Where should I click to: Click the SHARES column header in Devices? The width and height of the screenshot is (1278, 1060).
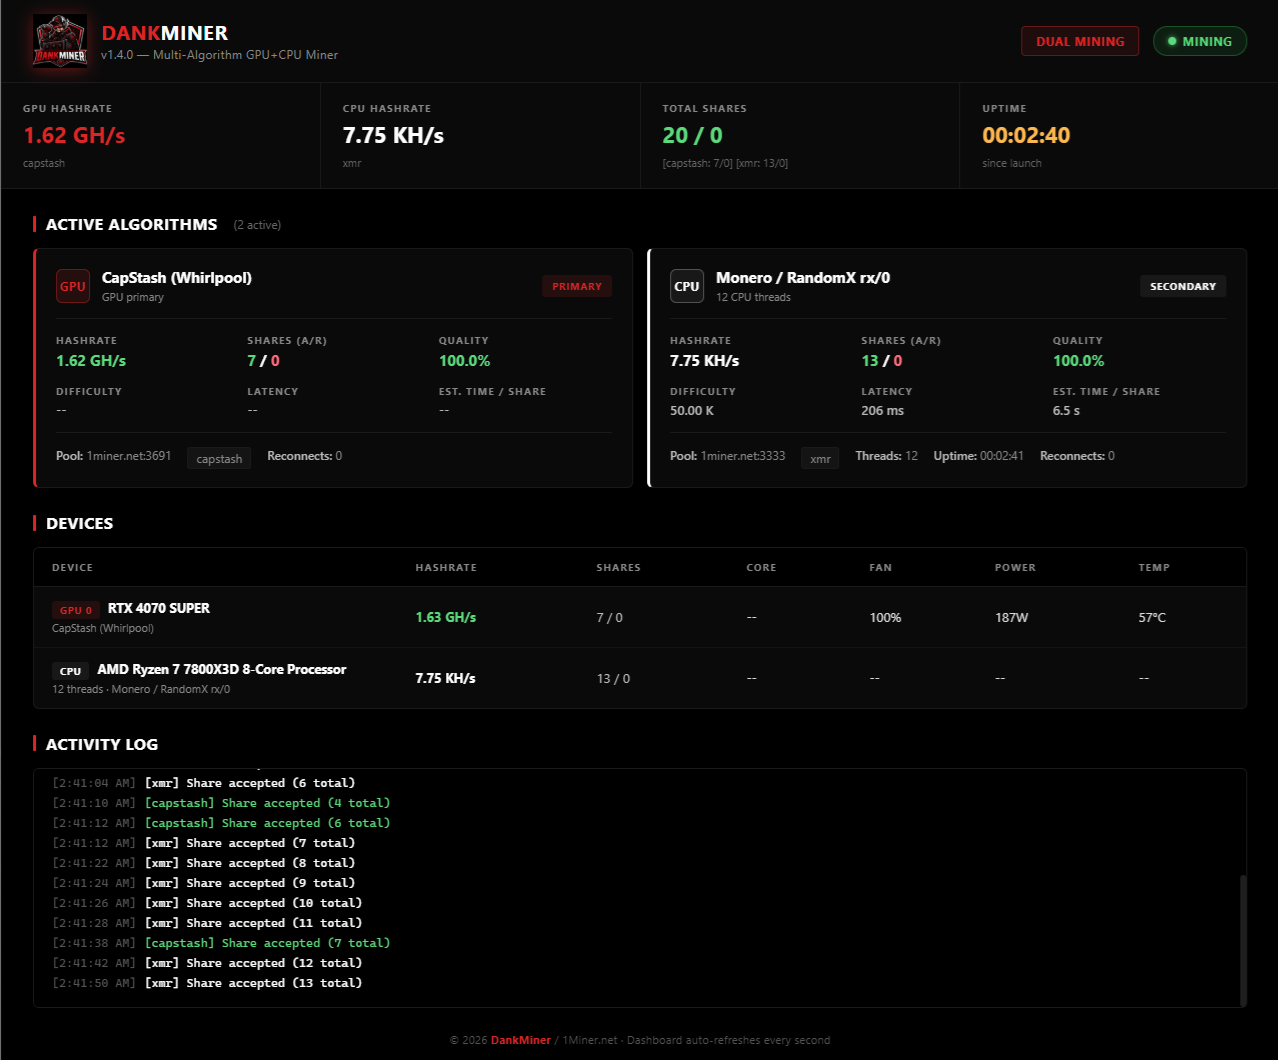pyautogui.click(x=618, y=567)
